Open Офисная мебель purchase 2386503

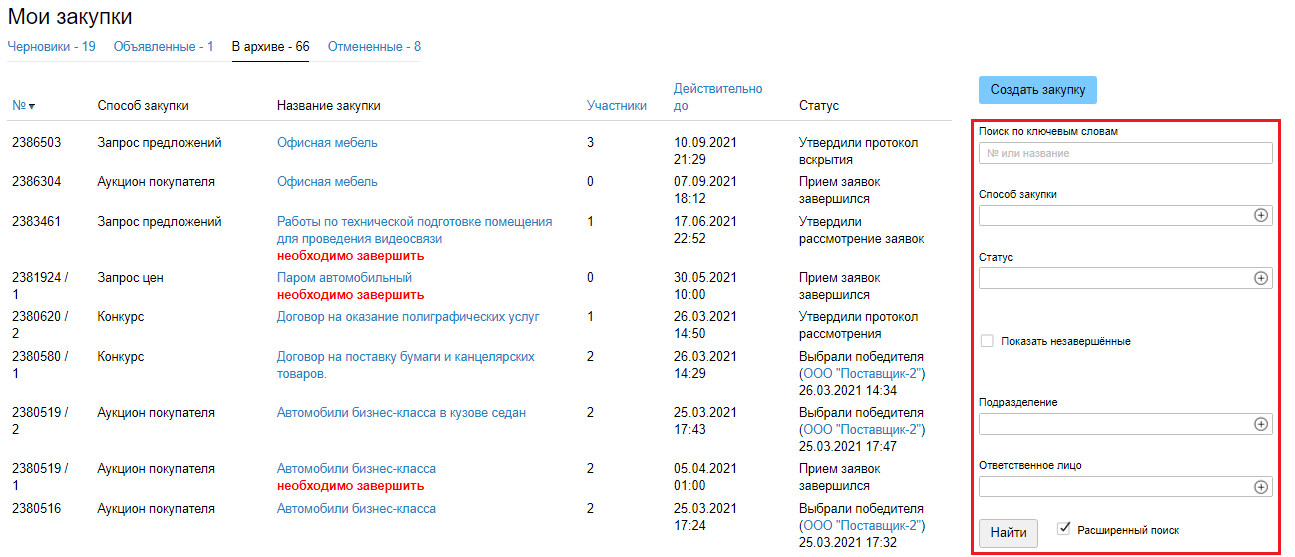tap(327, 143)
